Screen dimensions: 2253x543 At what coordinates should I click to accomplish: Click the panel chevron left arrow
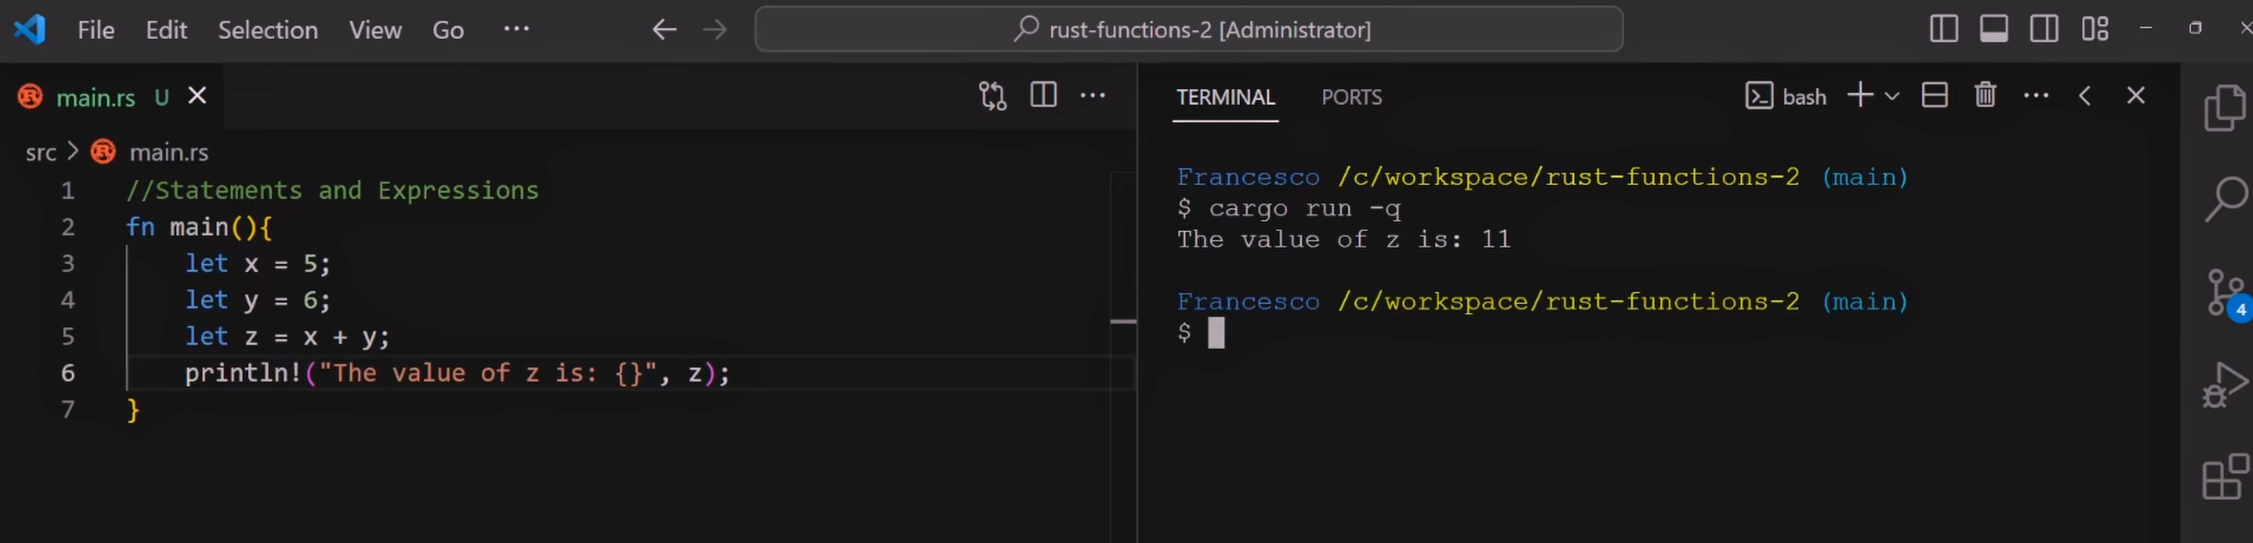coord(2085,96)
